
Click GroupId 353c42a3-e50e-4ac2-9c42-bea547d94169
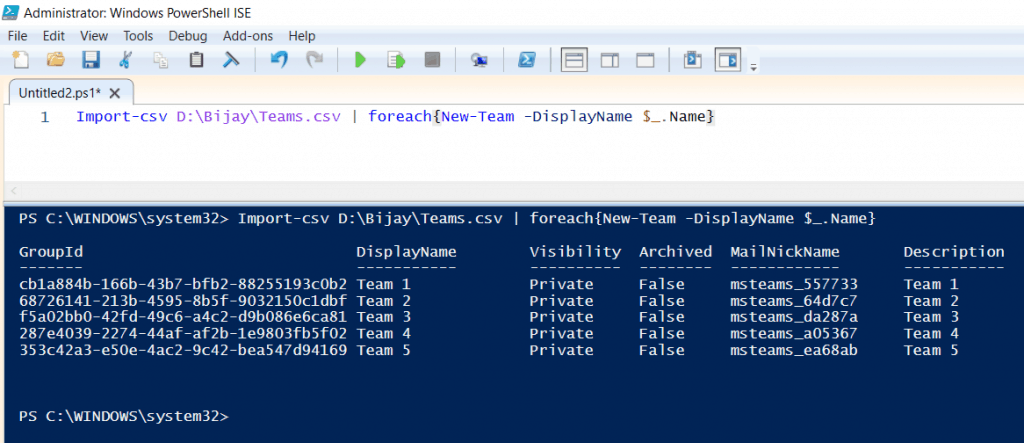pyautogui.click(x=183, y=350)
